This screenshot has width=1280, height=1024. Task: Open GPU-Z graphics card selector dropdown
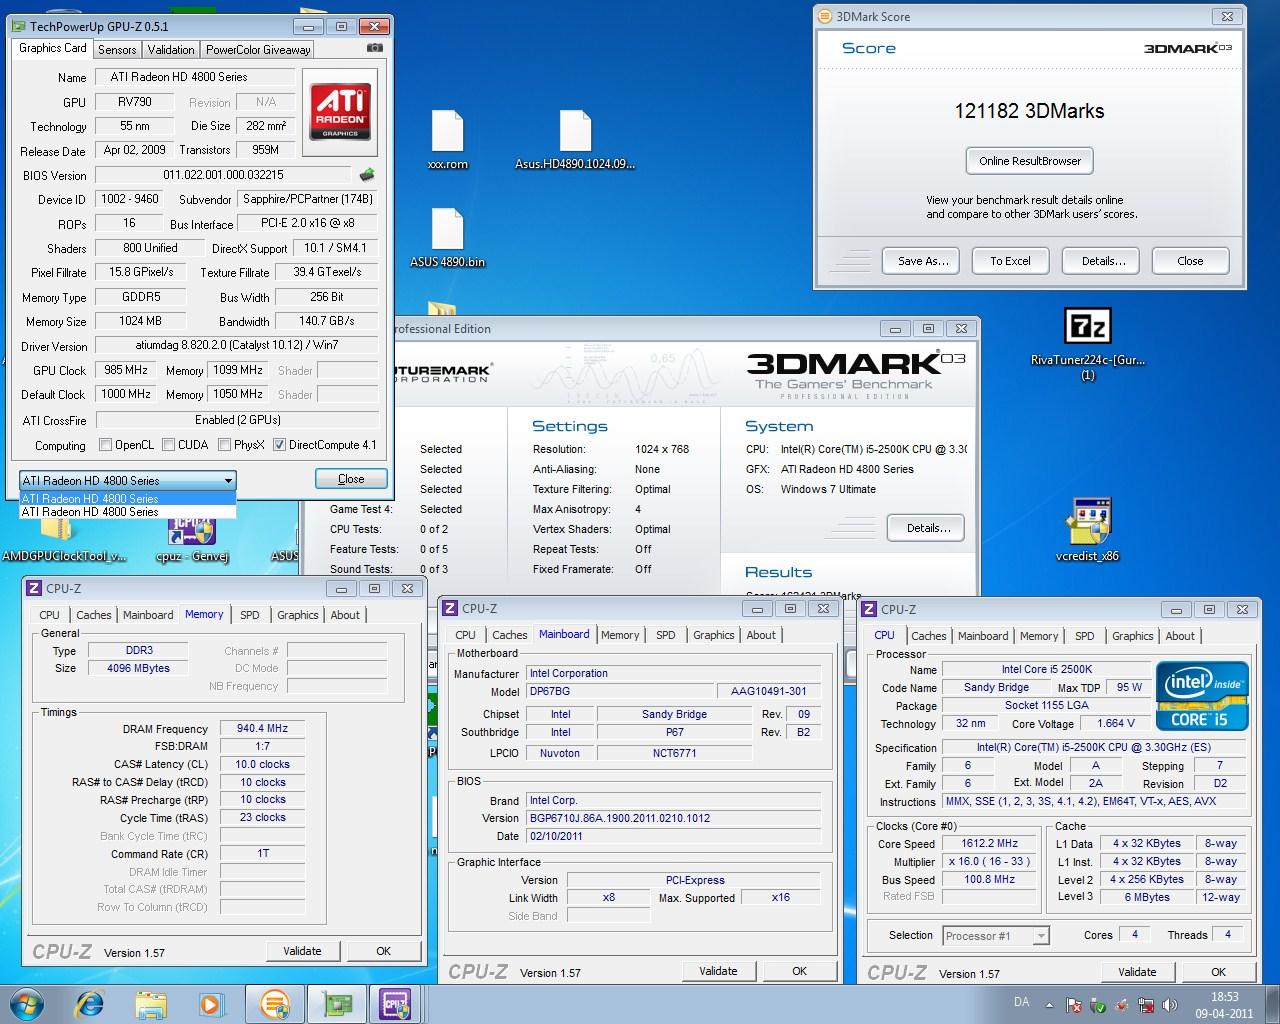pos(128,480)
